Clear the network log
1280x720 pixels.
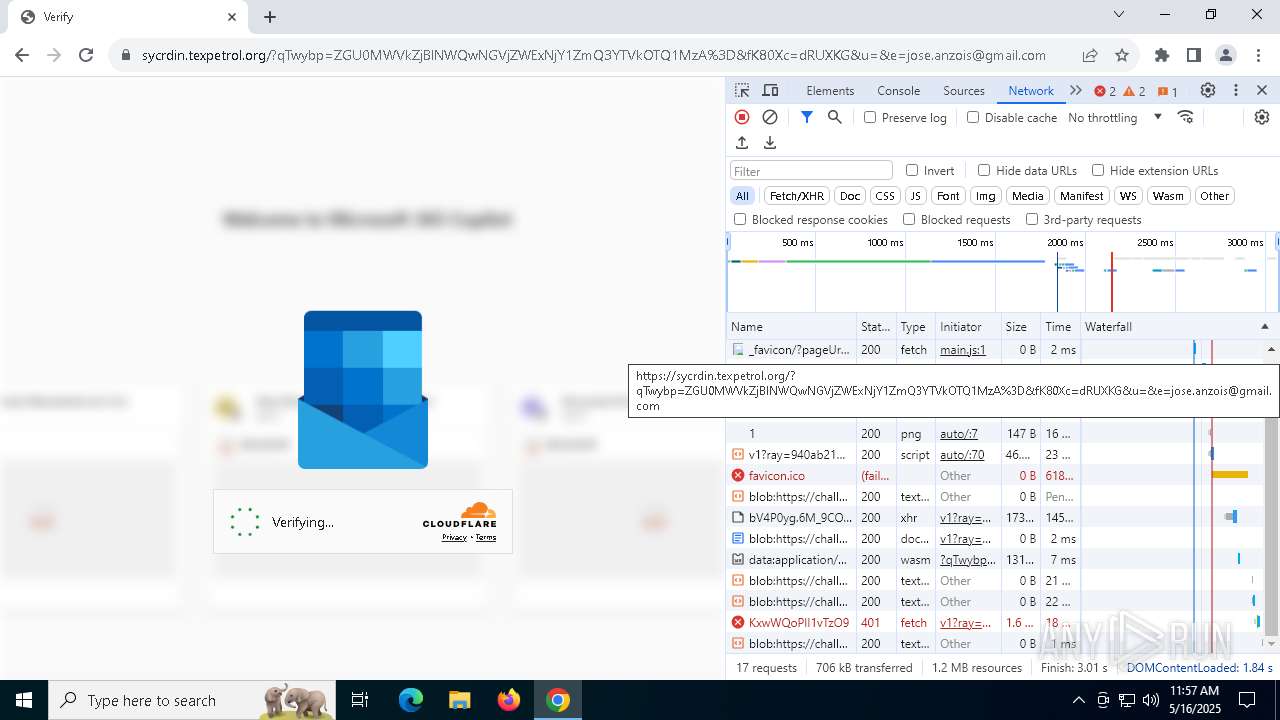(770, 117)
